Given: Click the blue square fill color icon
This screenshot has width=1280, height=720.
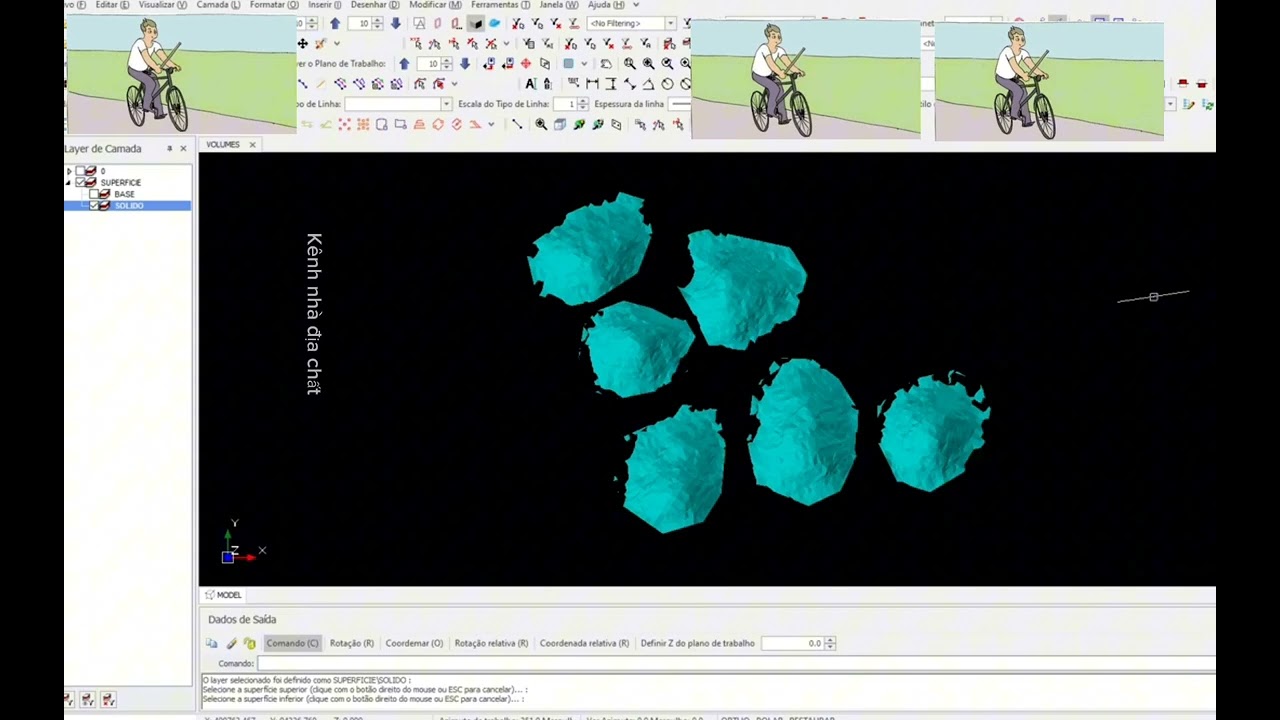Looking at the screenshot, I should (568, 64).
